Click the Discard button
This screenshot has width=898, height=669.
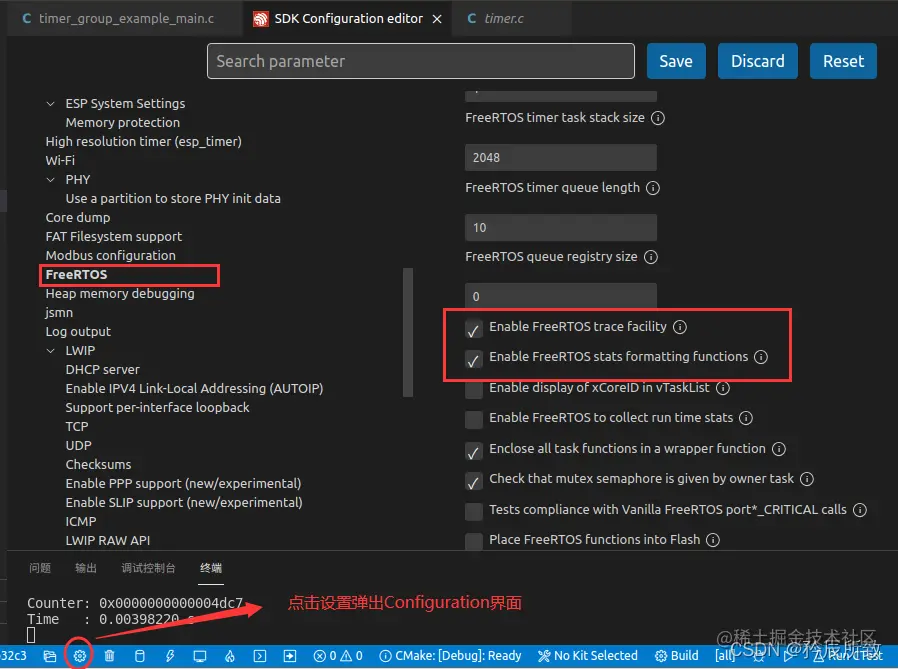pos(758,61)
